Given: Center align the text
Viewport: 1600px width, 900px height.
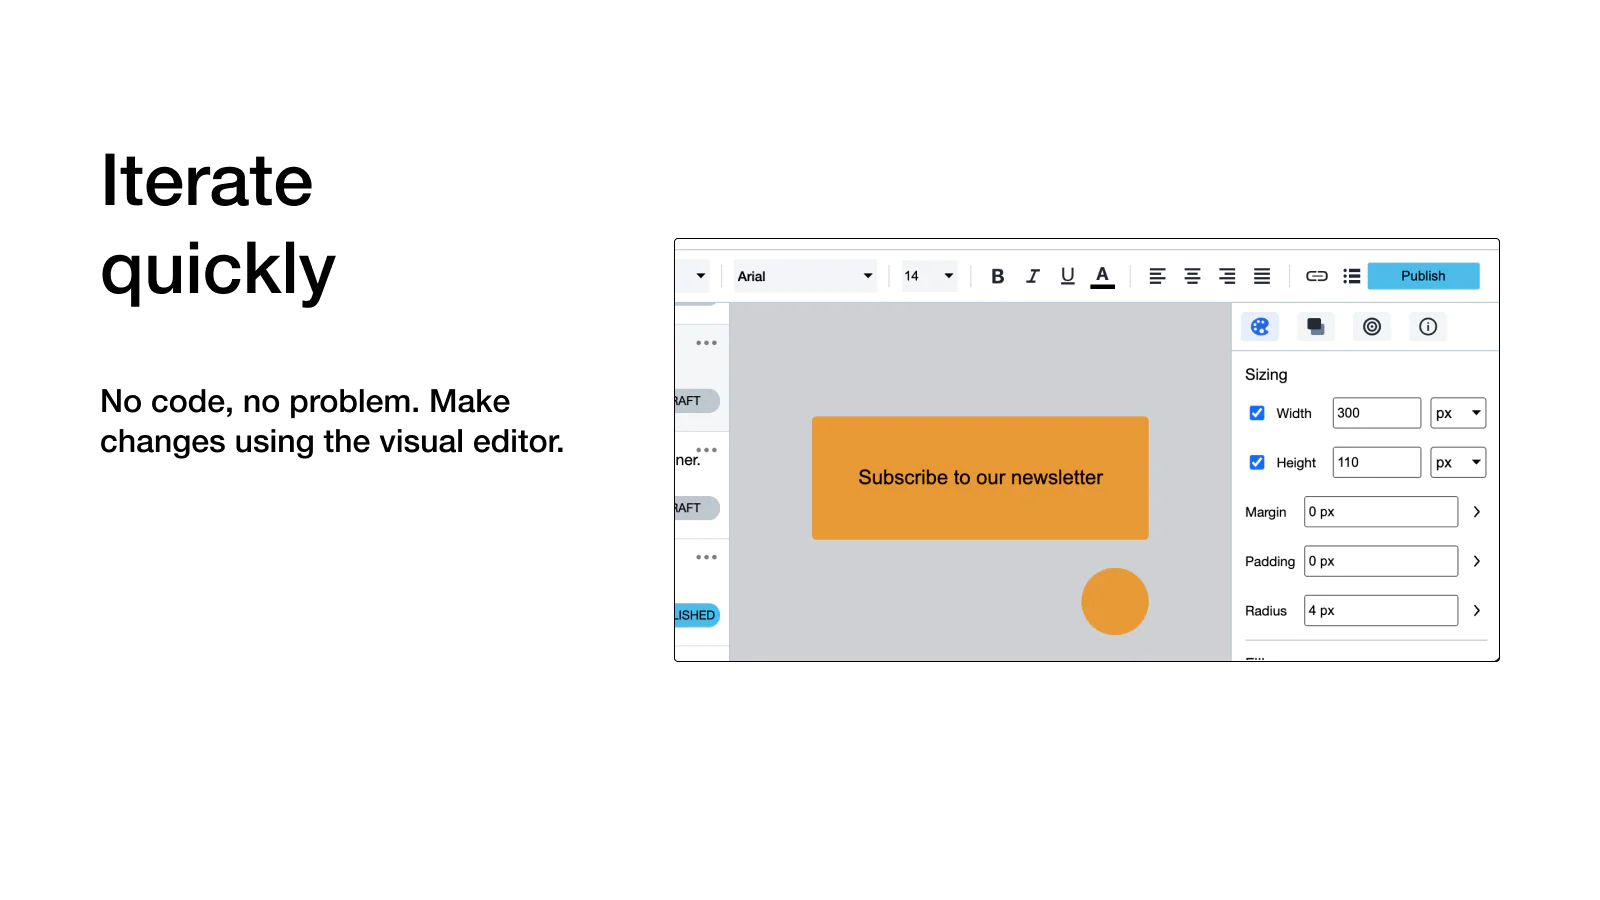Looking at the screenshot, I should click(x=1192, y=276).
